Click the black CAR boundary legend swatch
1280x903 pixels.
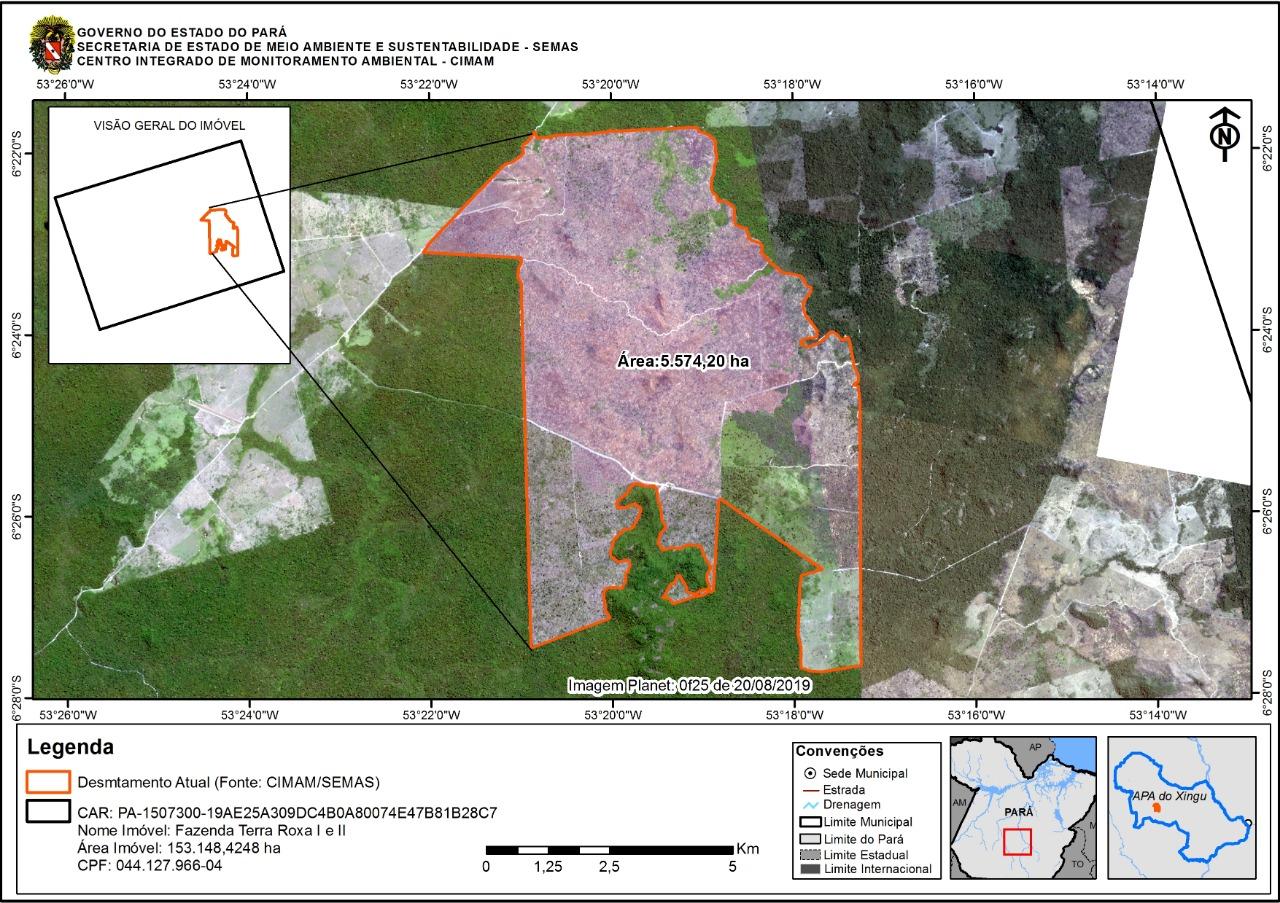point(48,811)
